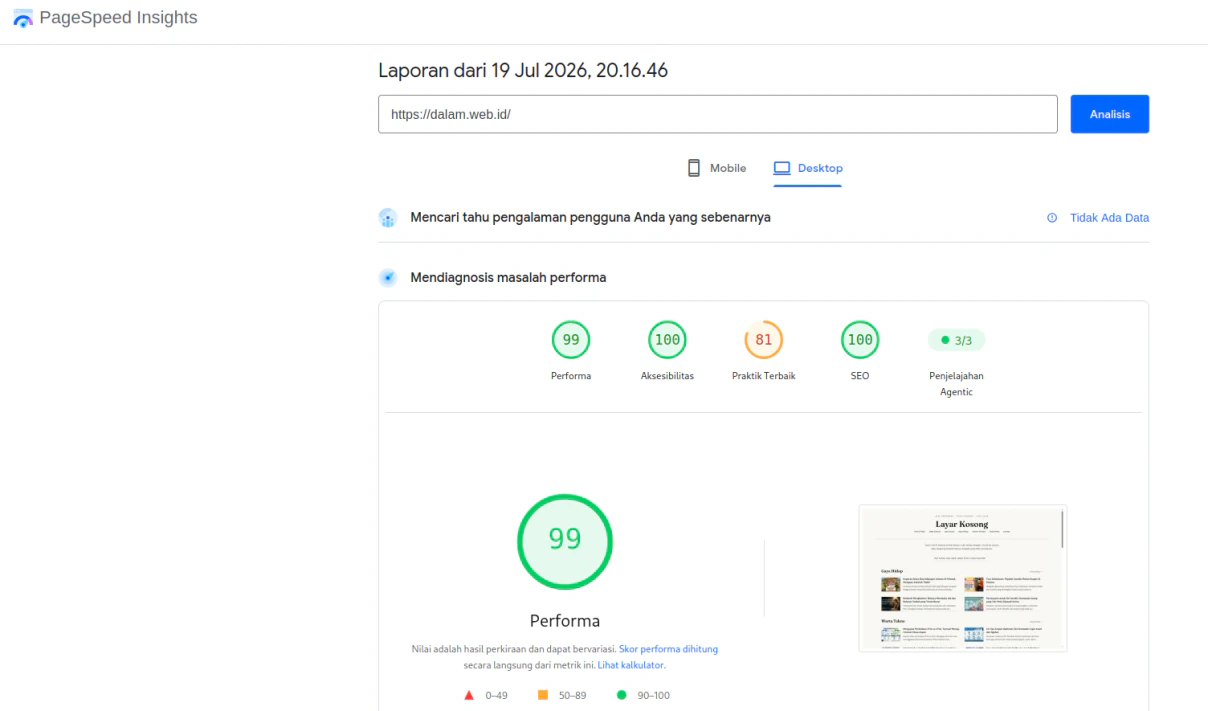
Task: Click the Mendiagnosis masalah performa heading
Action: coord(508,277)
